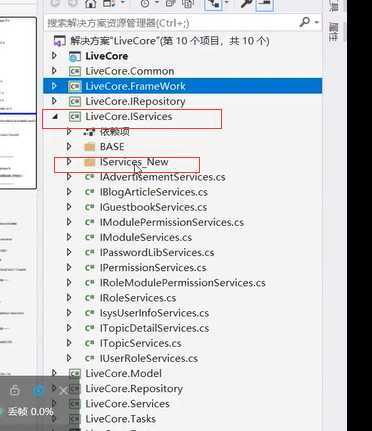This screenshot has width=372, height=431.
Task: Expand the LiveCore.Common project
Action: [x=54, y=71]
